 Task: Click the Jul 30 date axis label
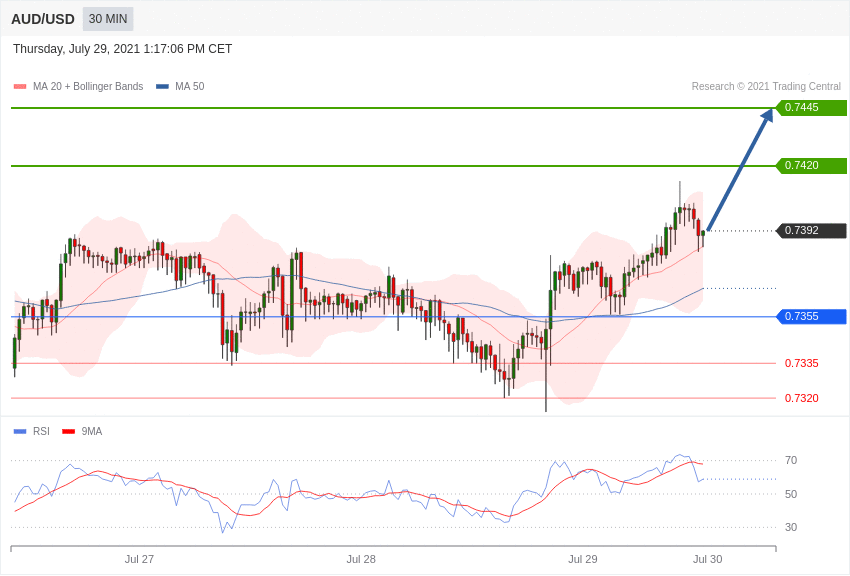(x=707, y=559)
